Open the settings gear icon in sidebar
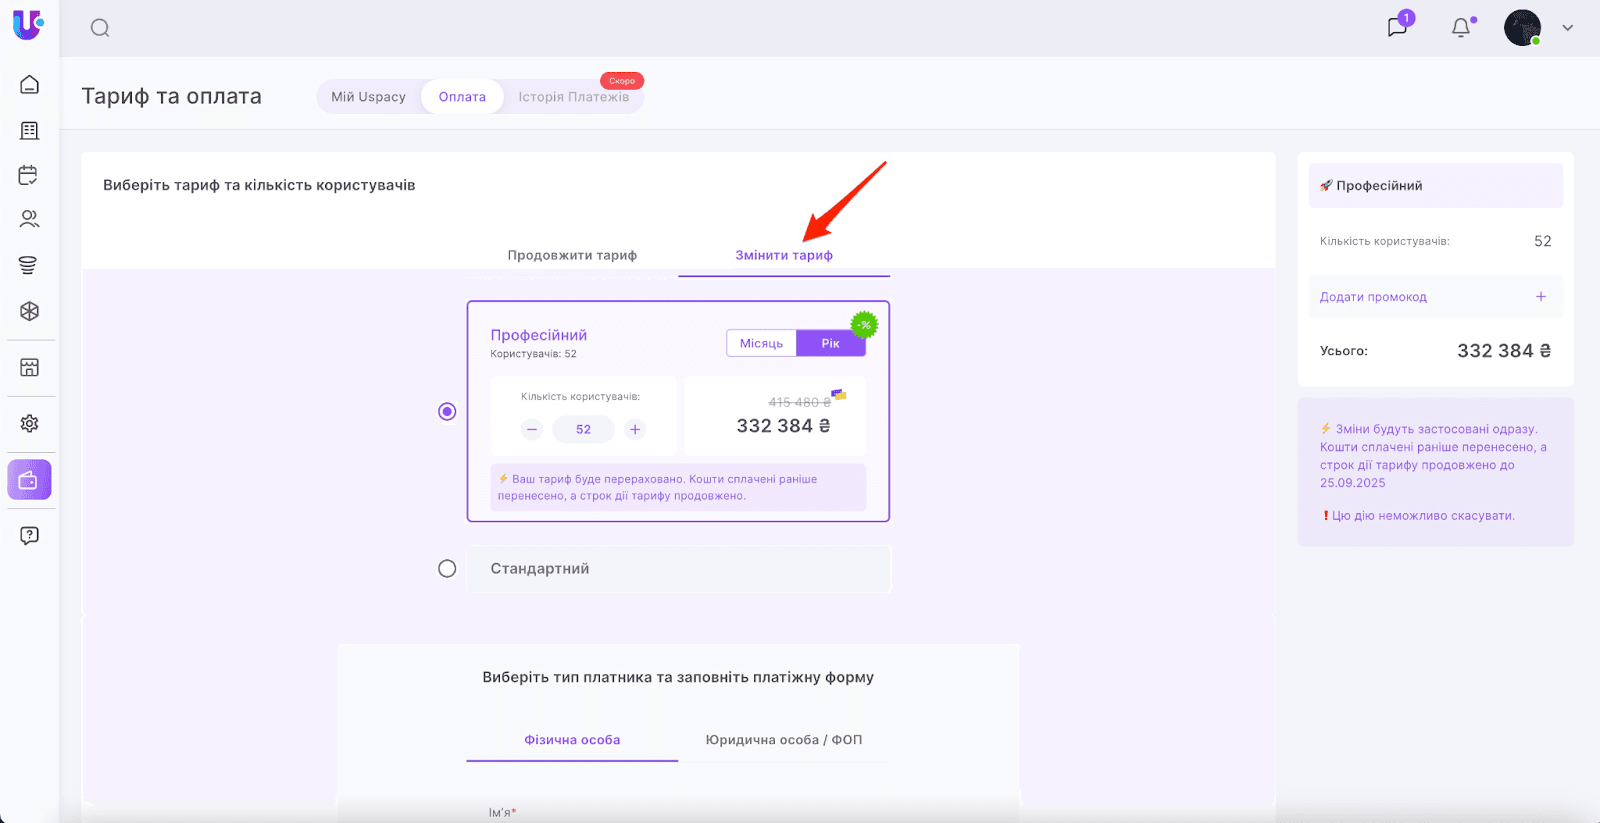 point(30,424)
